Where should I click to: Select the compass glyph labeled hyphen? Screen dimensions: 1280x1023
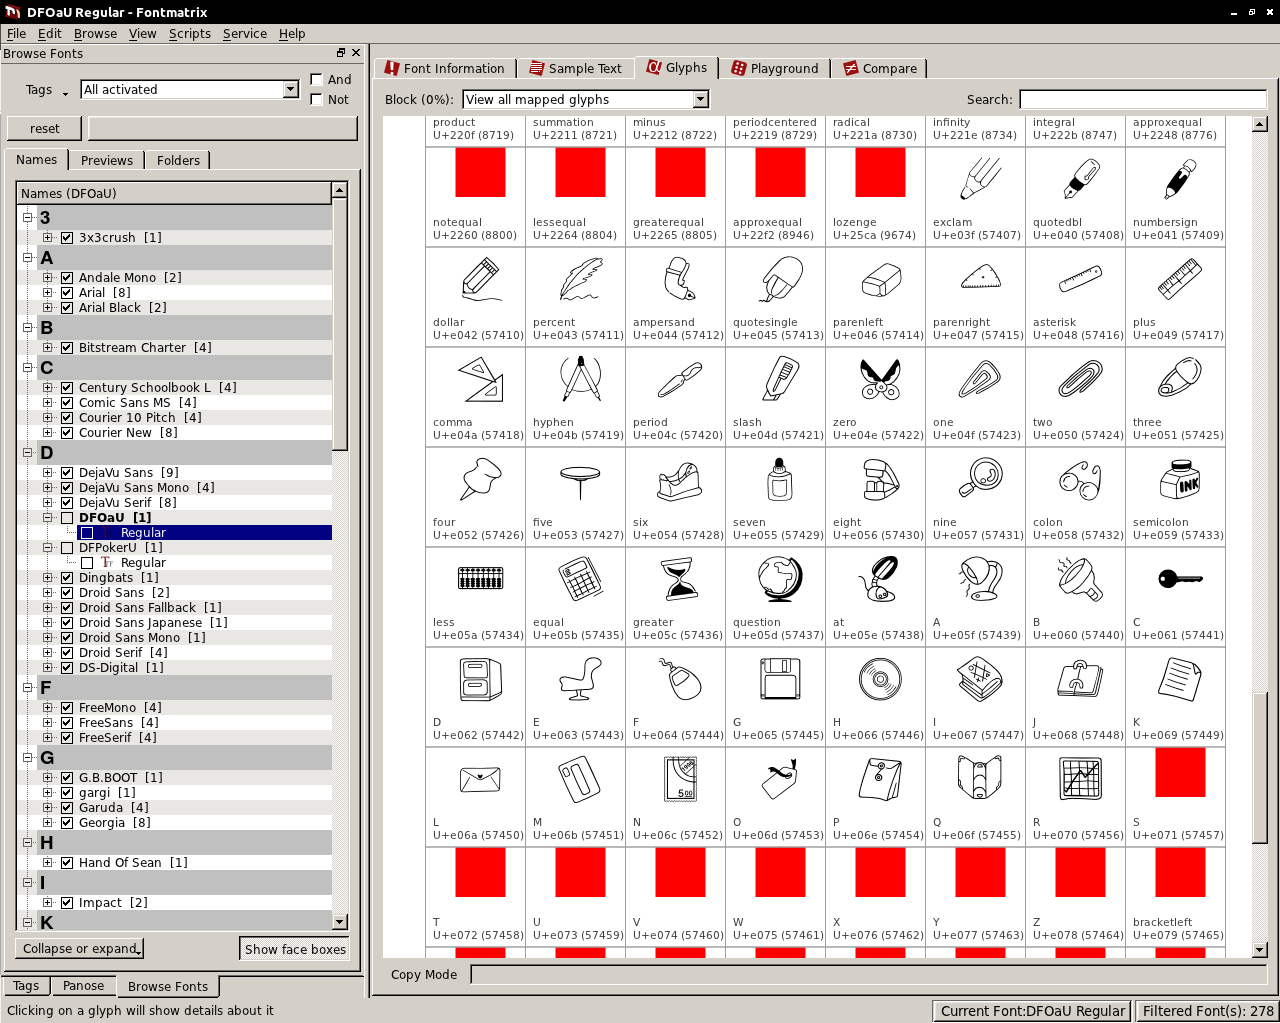pos(580,380)
